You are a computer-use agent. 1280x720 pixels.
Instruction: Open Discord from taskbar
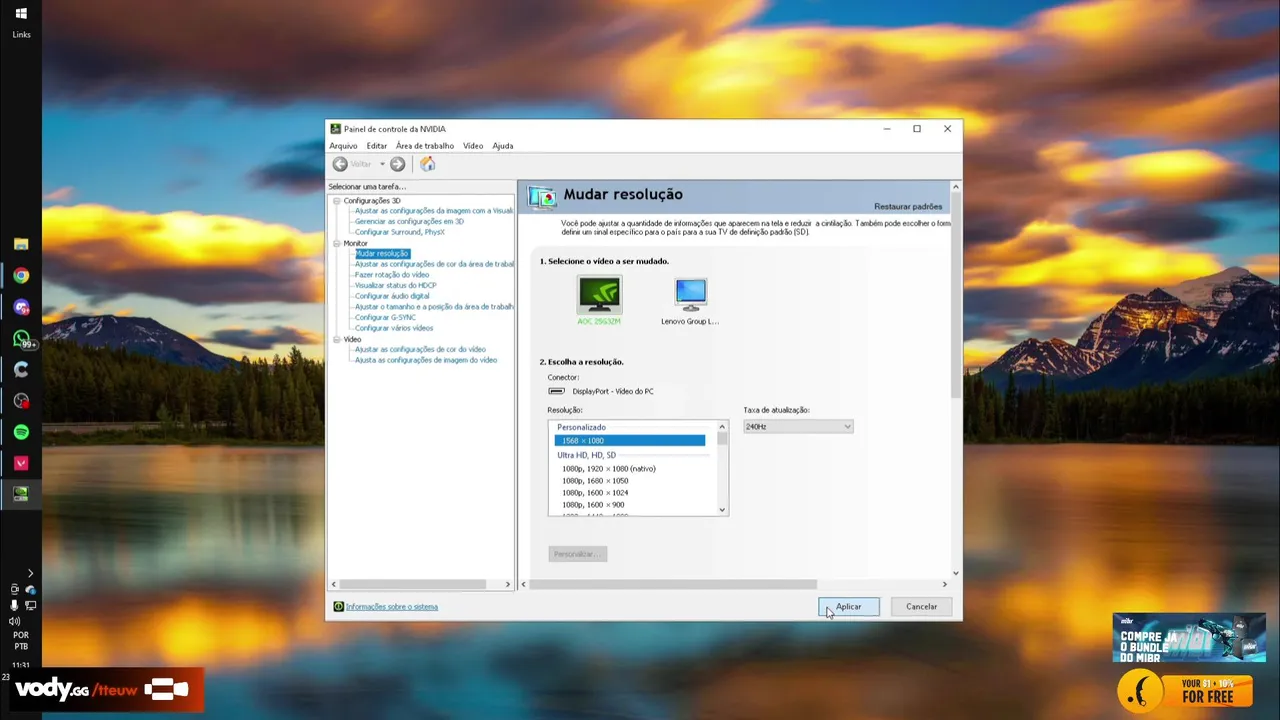point(21,307)
